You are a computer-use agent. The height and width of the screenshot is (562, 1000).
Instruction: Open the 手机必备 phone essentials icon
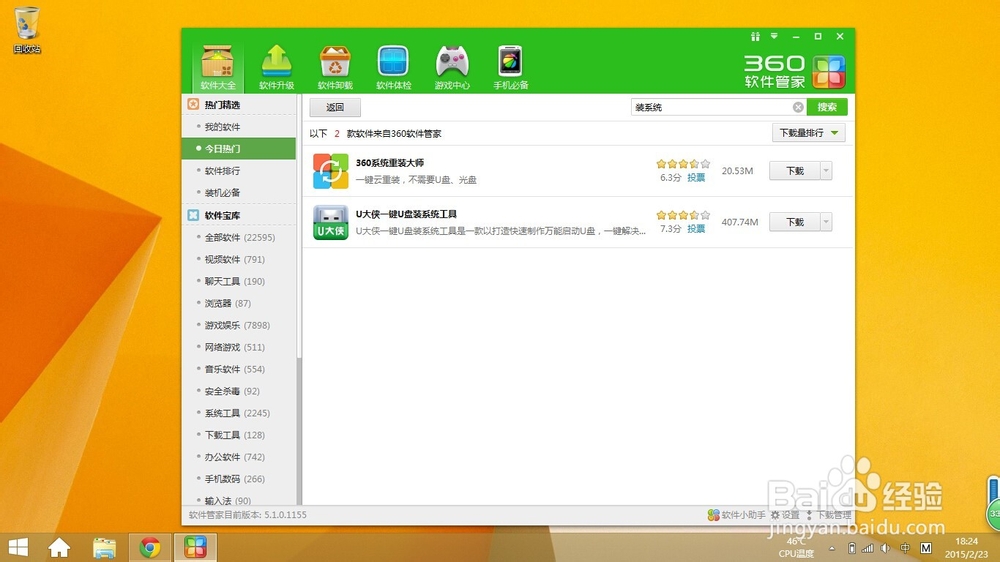point(510,67)
